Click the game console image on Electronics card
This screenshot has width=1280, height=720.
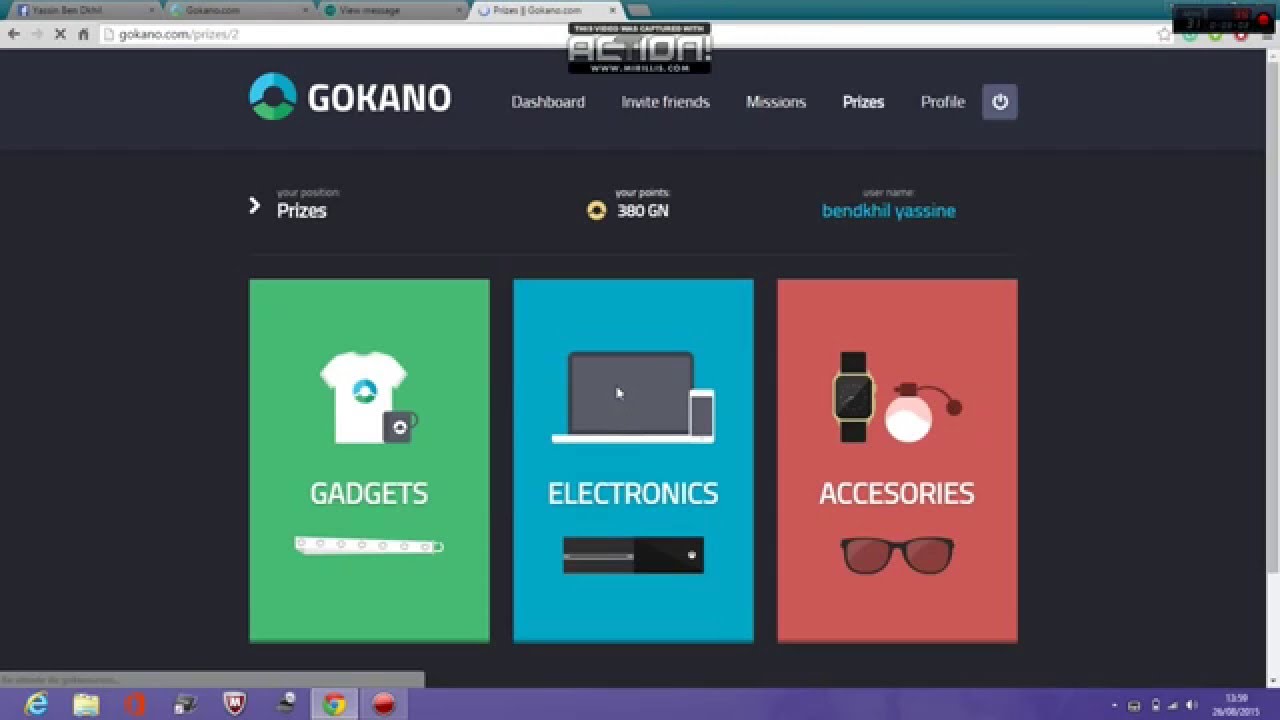pos(633,555)
